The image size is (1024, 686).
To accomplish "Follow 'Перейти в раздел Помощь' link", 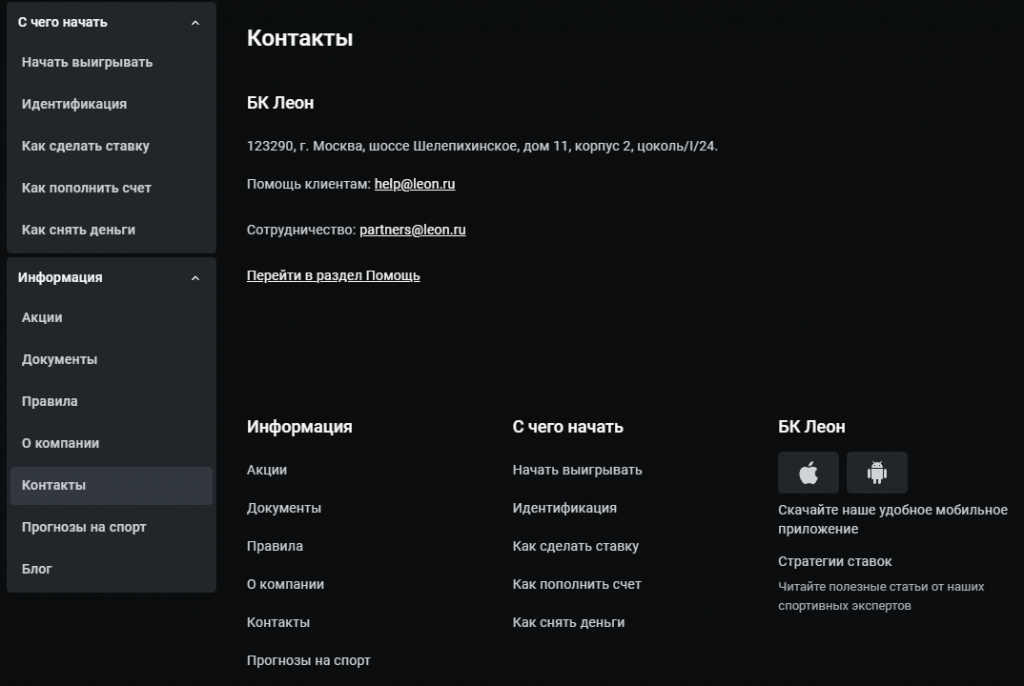I will tap(333, 276).
